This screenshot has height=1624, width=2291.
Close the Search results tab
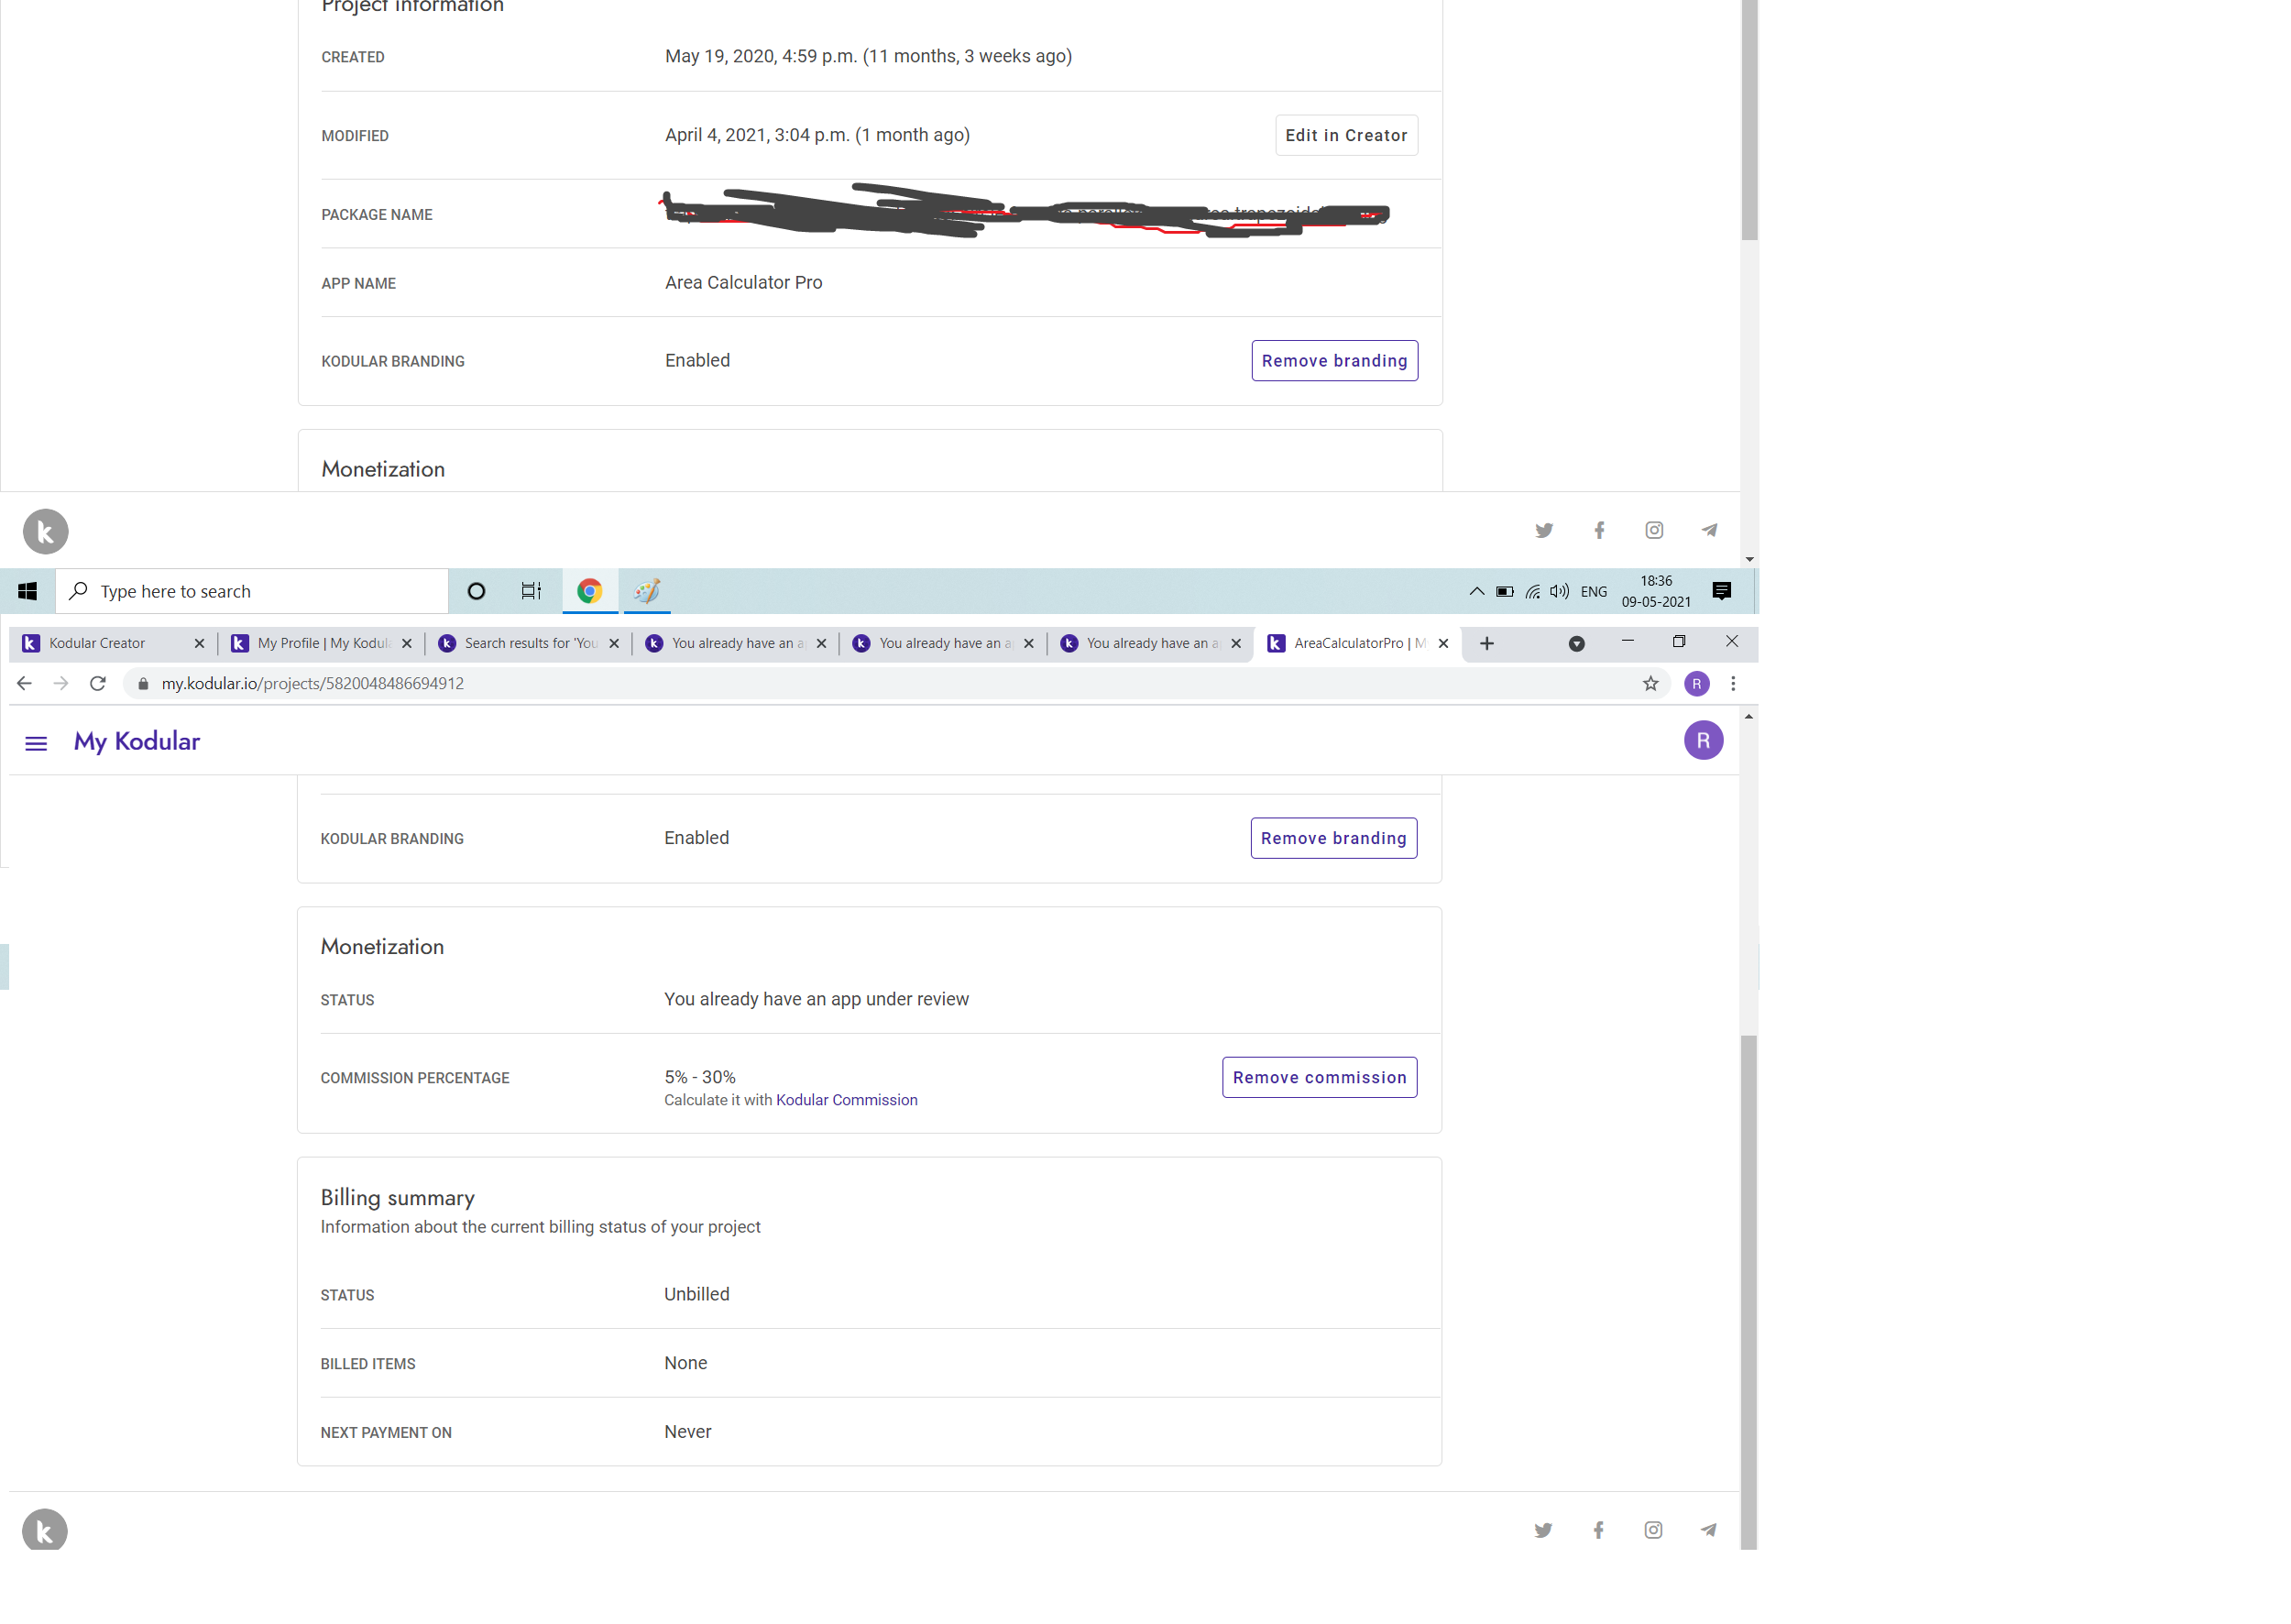614,644
